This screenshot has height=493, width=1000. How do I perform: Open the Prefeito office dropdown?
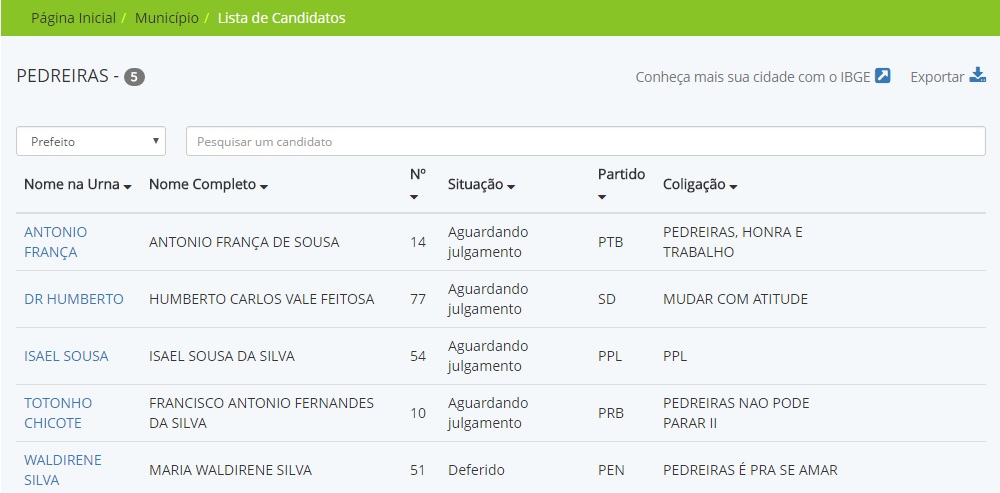(91, 142)
